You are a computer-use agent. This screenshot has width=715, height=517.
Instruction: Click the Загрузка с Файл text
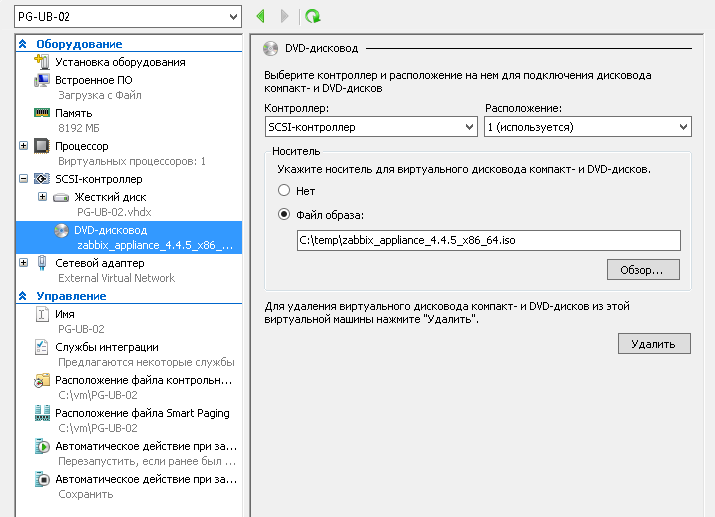point(100,95)
